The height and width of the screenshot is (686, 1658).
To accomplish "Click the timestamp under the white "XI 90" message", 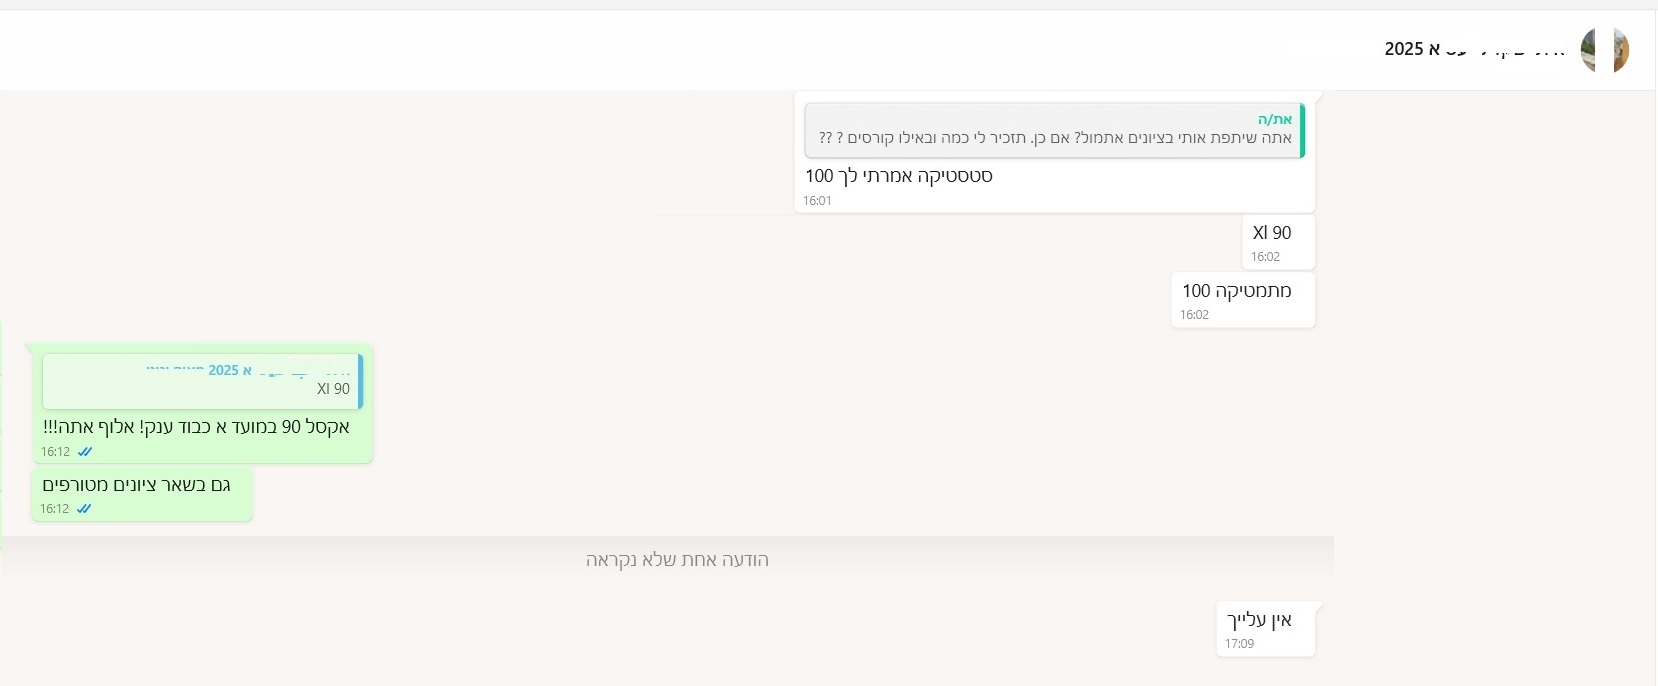I will pos(1265,257).
